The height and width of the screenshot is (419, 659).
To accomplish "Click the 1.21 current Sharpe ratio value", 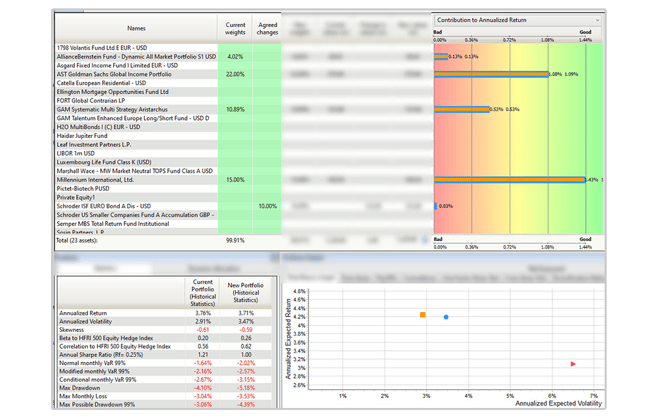I will tap(203, 355).
